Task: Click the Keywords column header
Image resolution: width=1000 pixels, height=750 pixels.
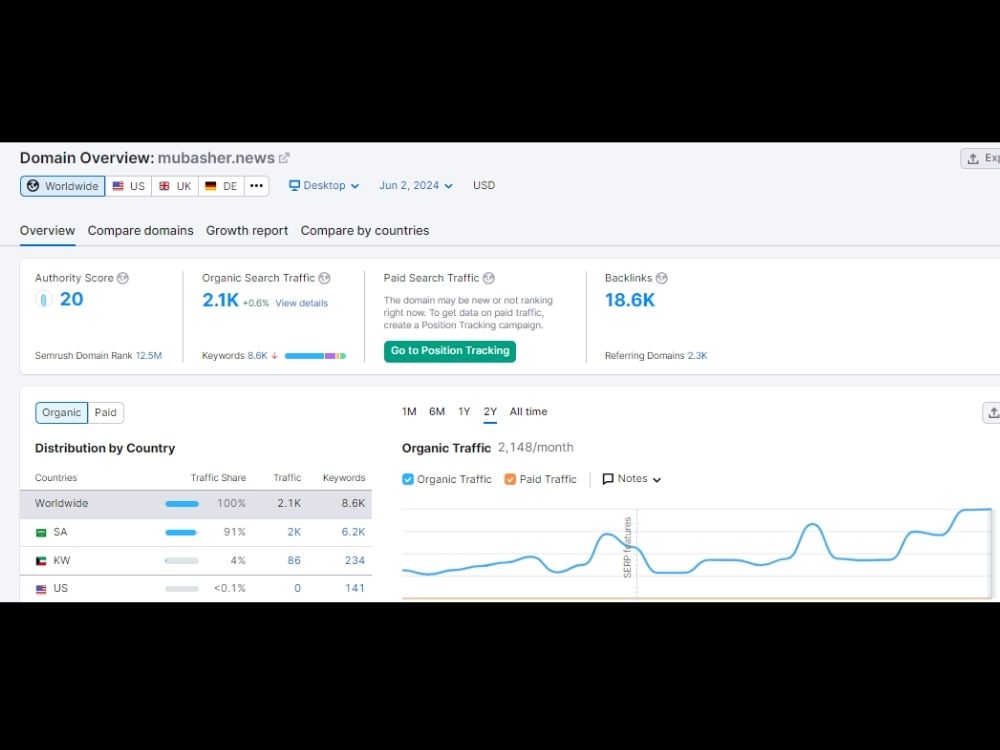Action: (344, 478)
